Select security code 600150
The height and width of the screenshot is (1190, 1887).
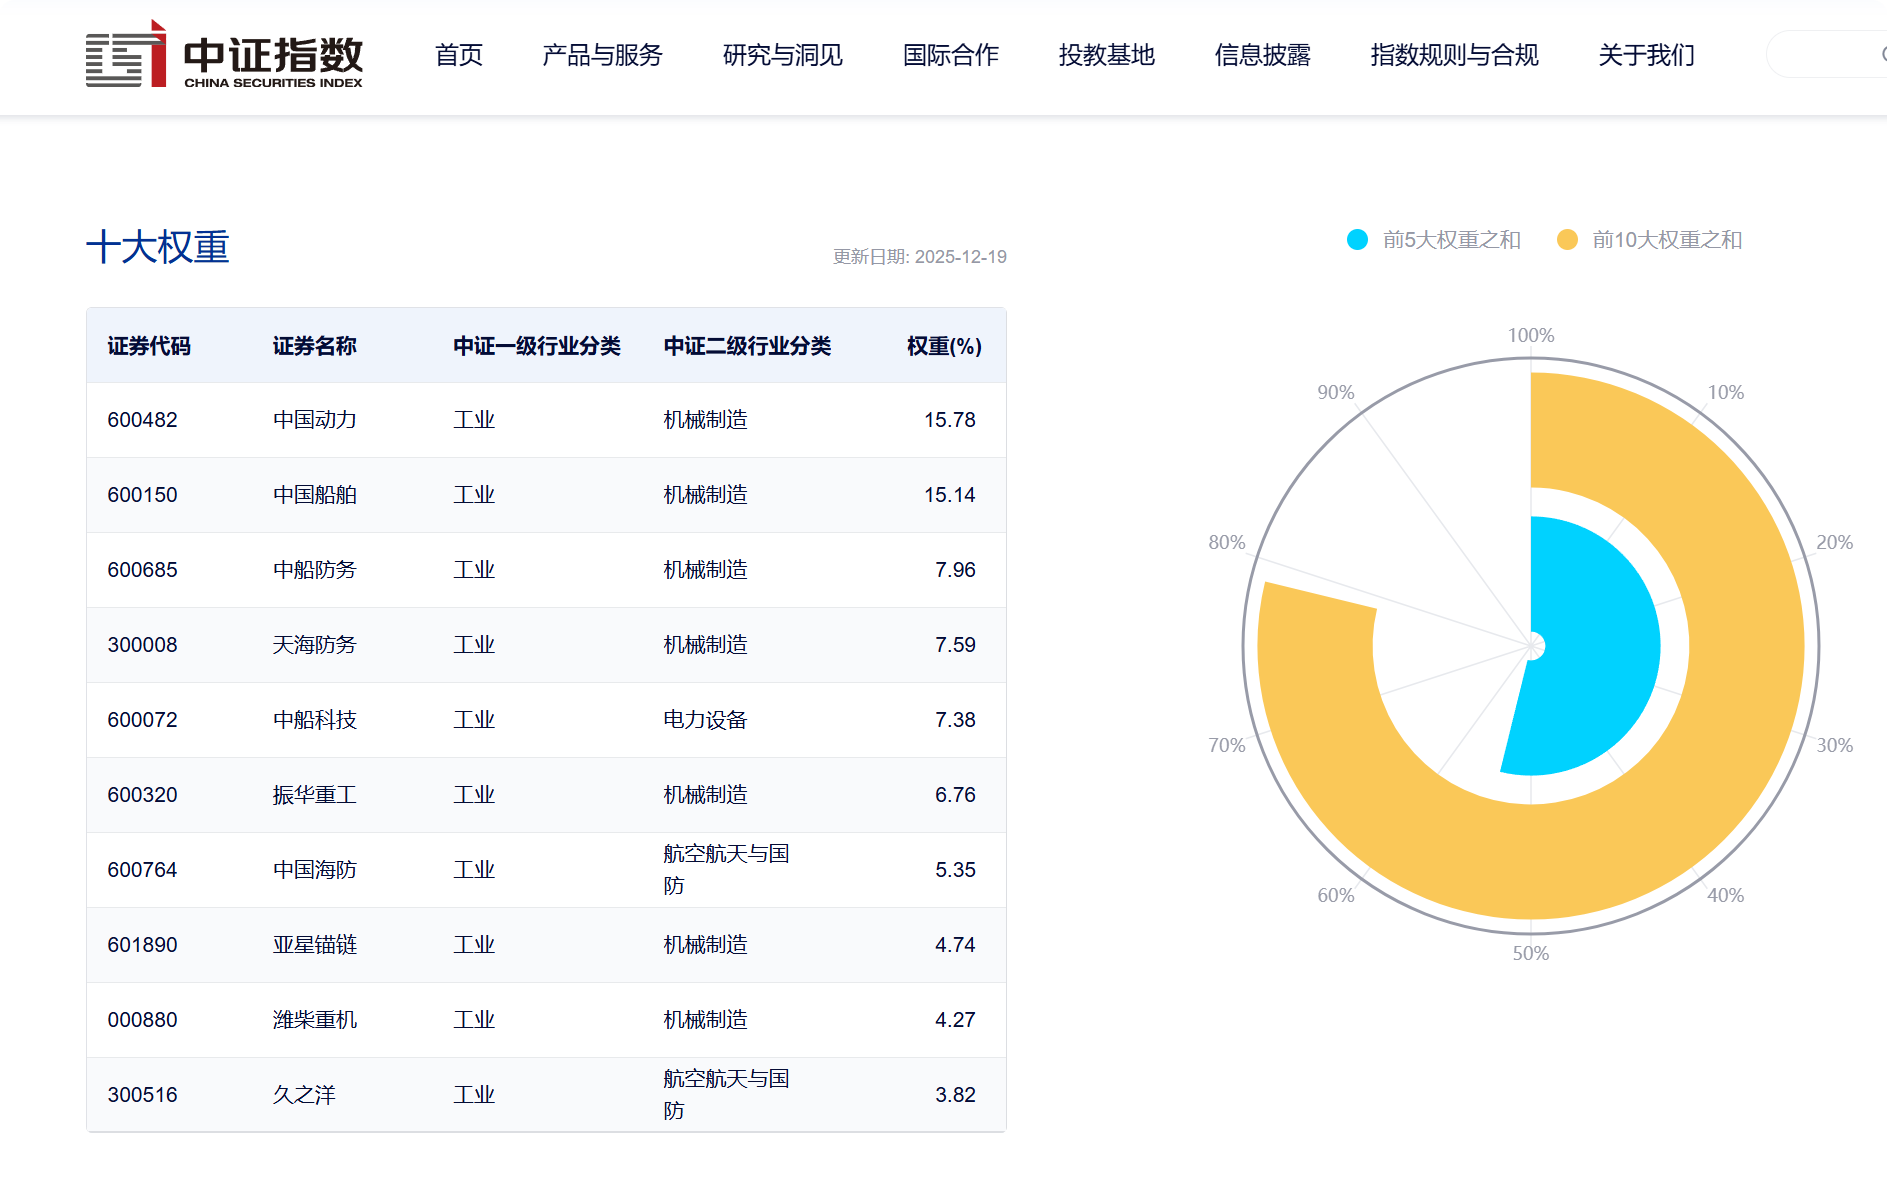tap(143, 495)
